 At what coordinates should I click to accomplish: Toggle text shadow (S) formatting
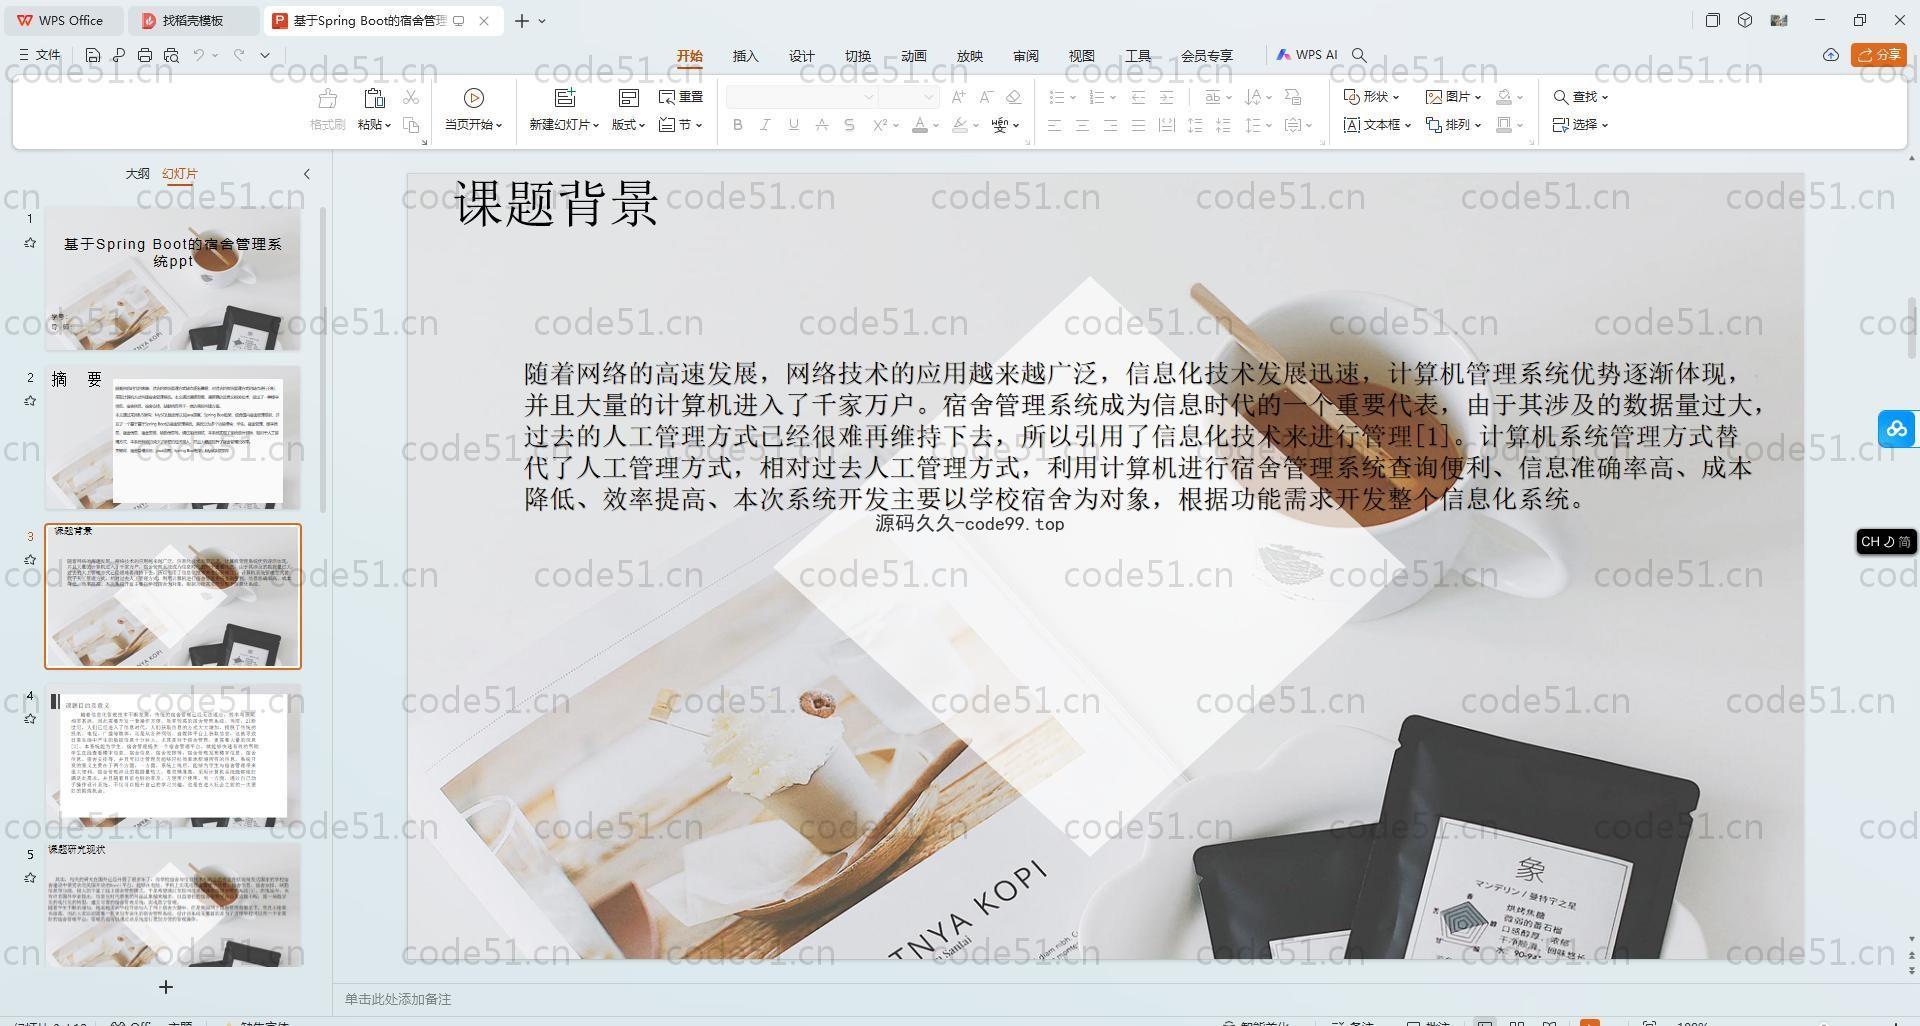[849, 125]
